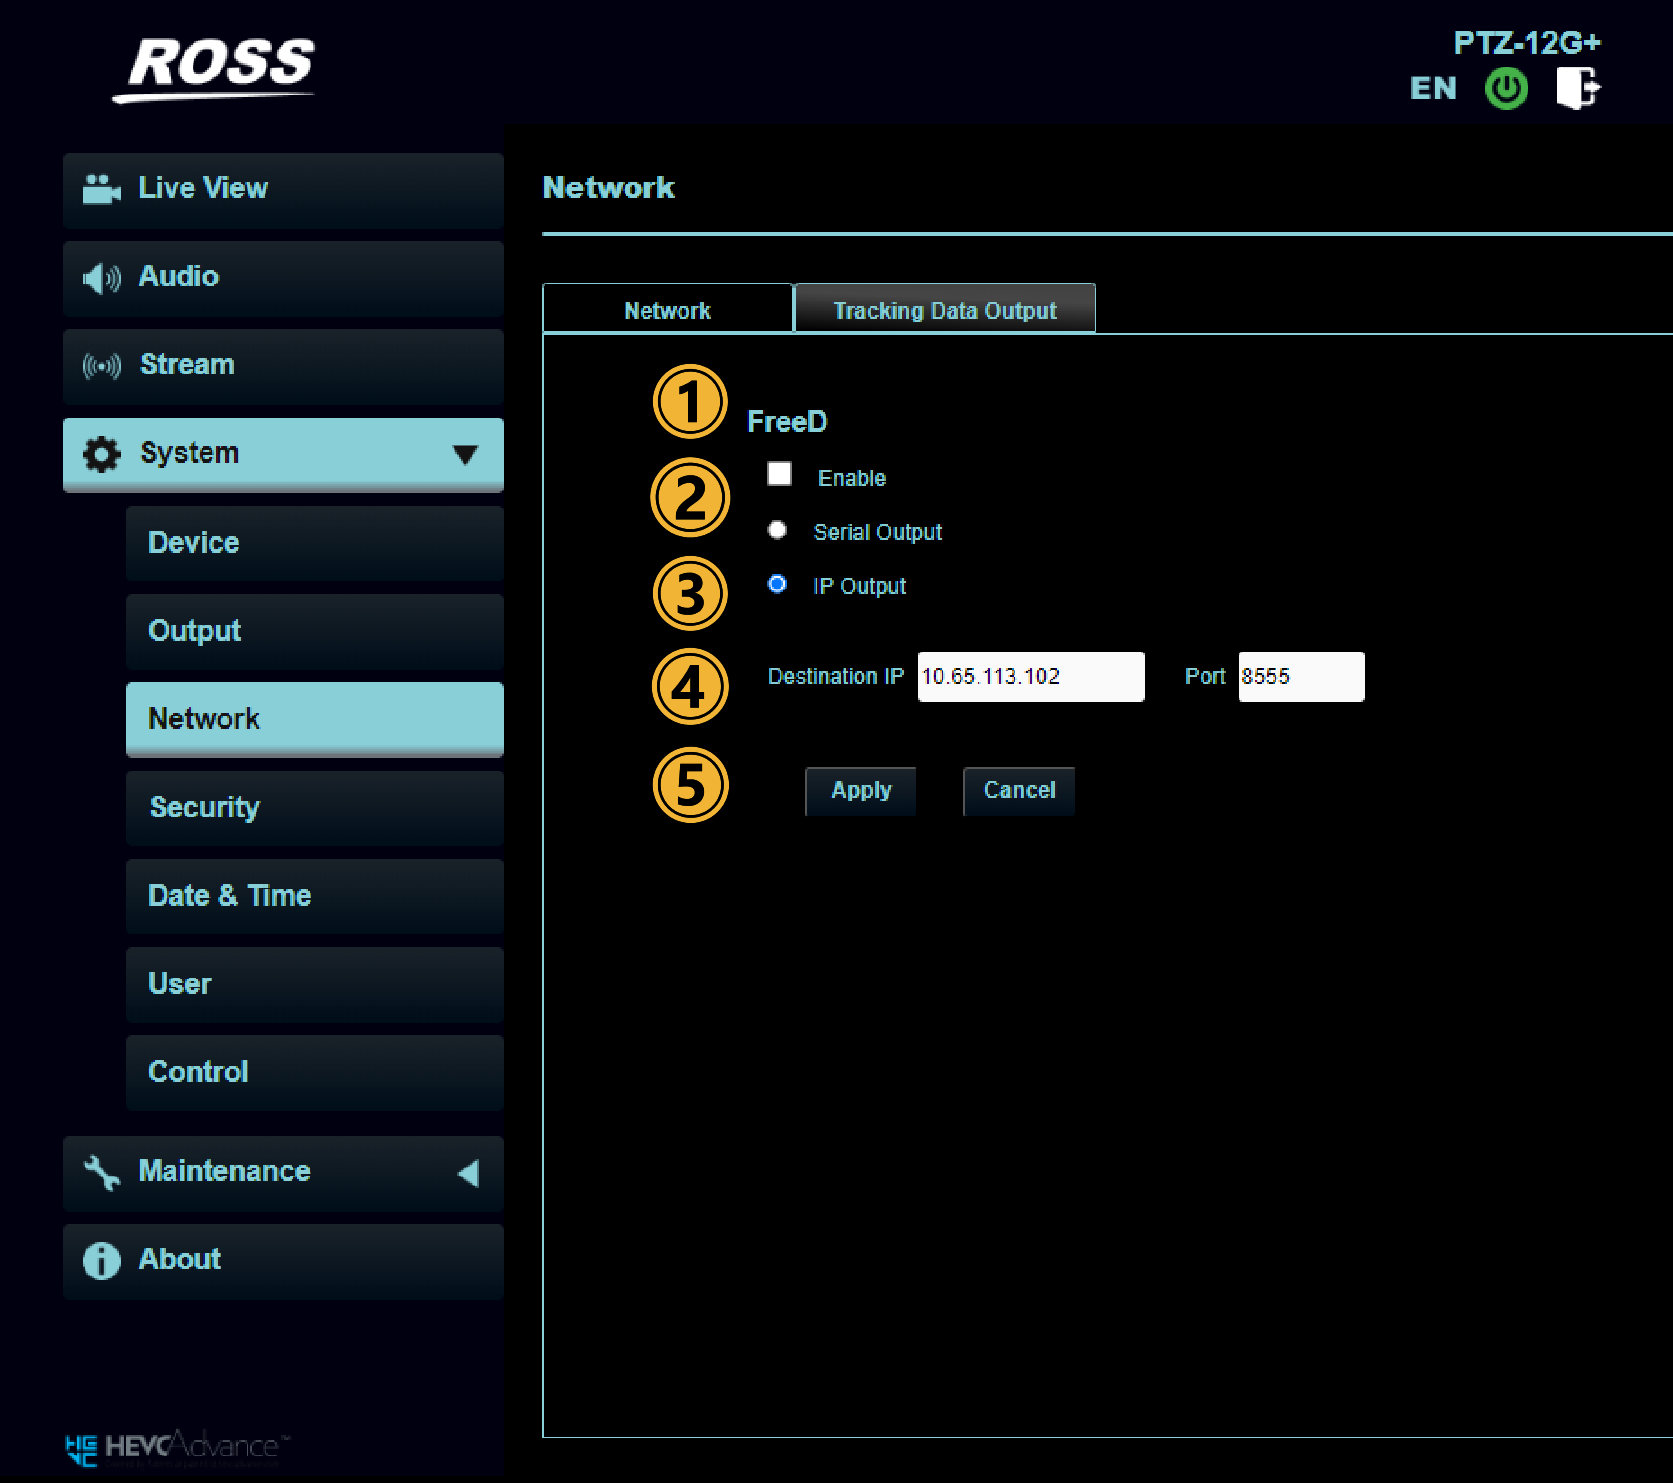Screen dimensions: 1673x1483
Task: Switch to the Tracking Data Output tab
Action: click(944, 310)
